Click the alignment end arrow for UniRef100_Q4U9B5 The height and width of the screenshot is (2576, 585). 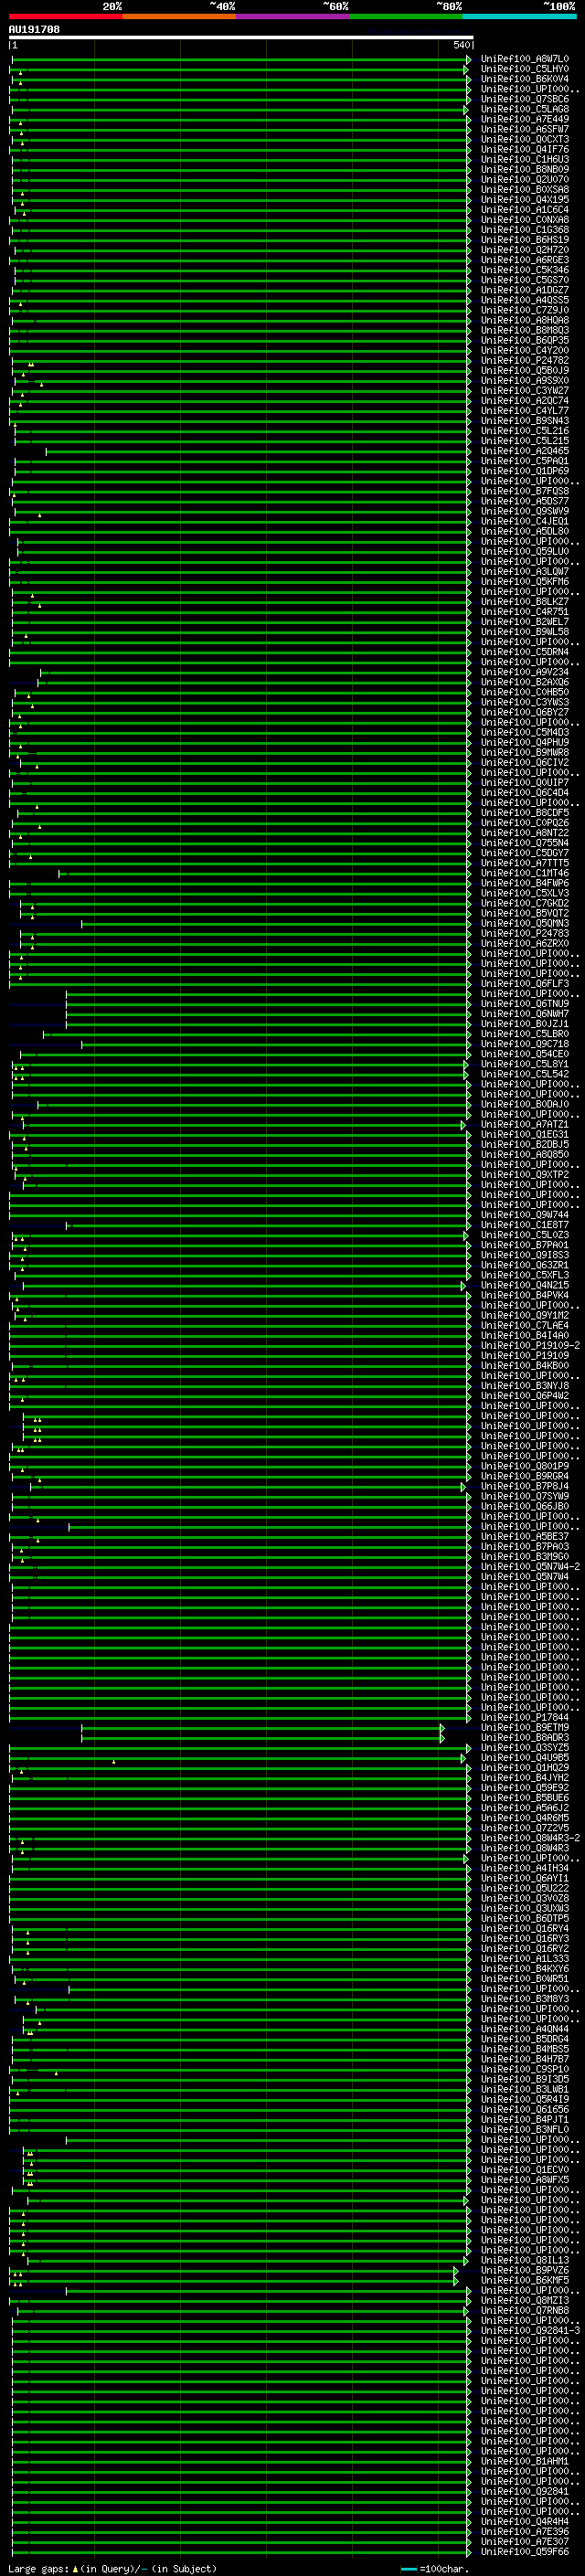tap(464, 1758)
